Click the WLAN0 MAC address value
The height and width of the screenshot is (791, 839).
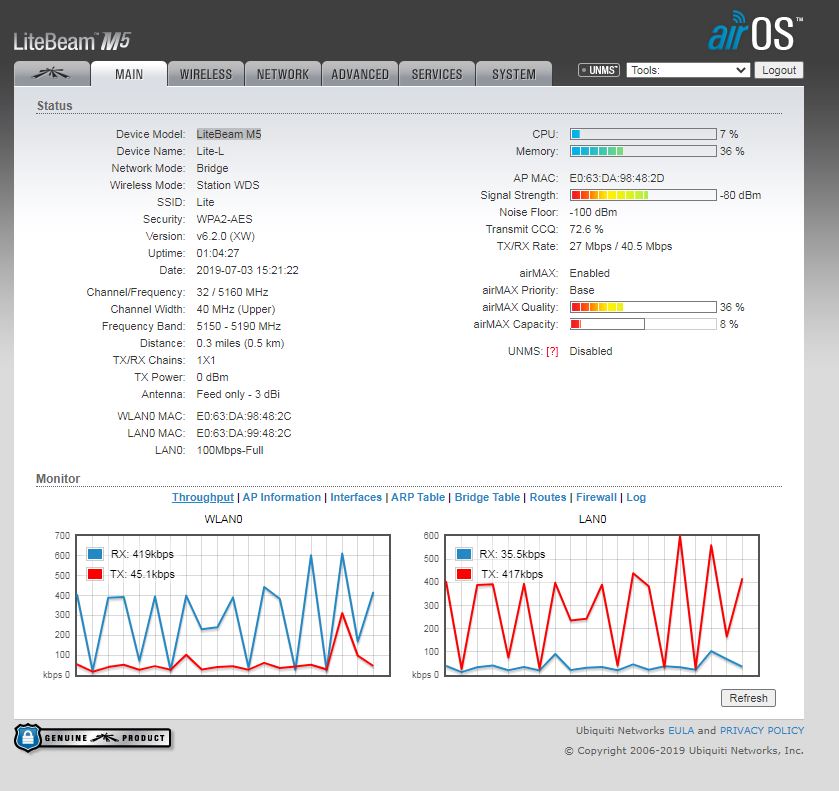tap(243, 416)
